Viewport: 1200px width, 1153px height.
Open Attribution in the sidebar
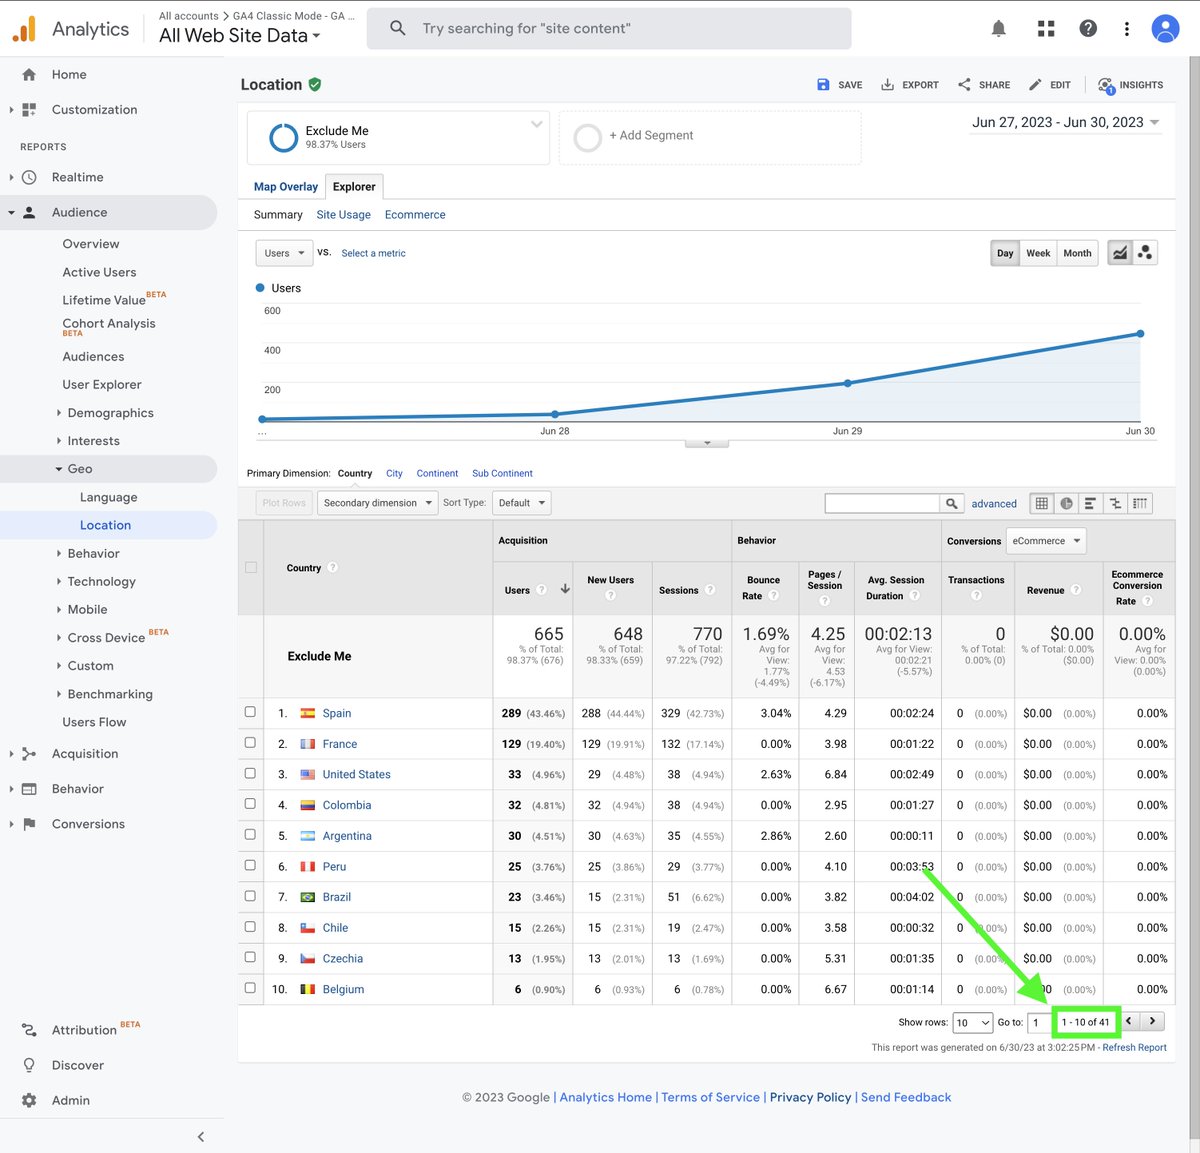[x=84, y=1030]
